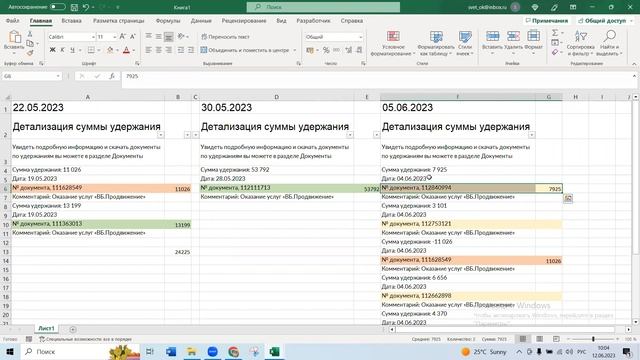Switch to the Формулы tab

168,20
